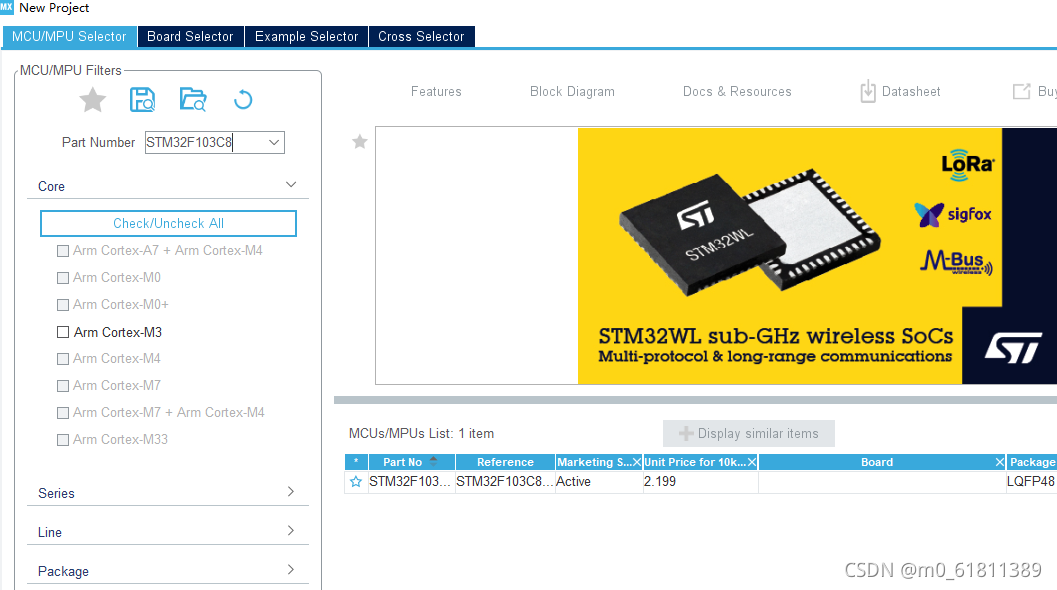Expand the Line filter section

tap(291, 531)
